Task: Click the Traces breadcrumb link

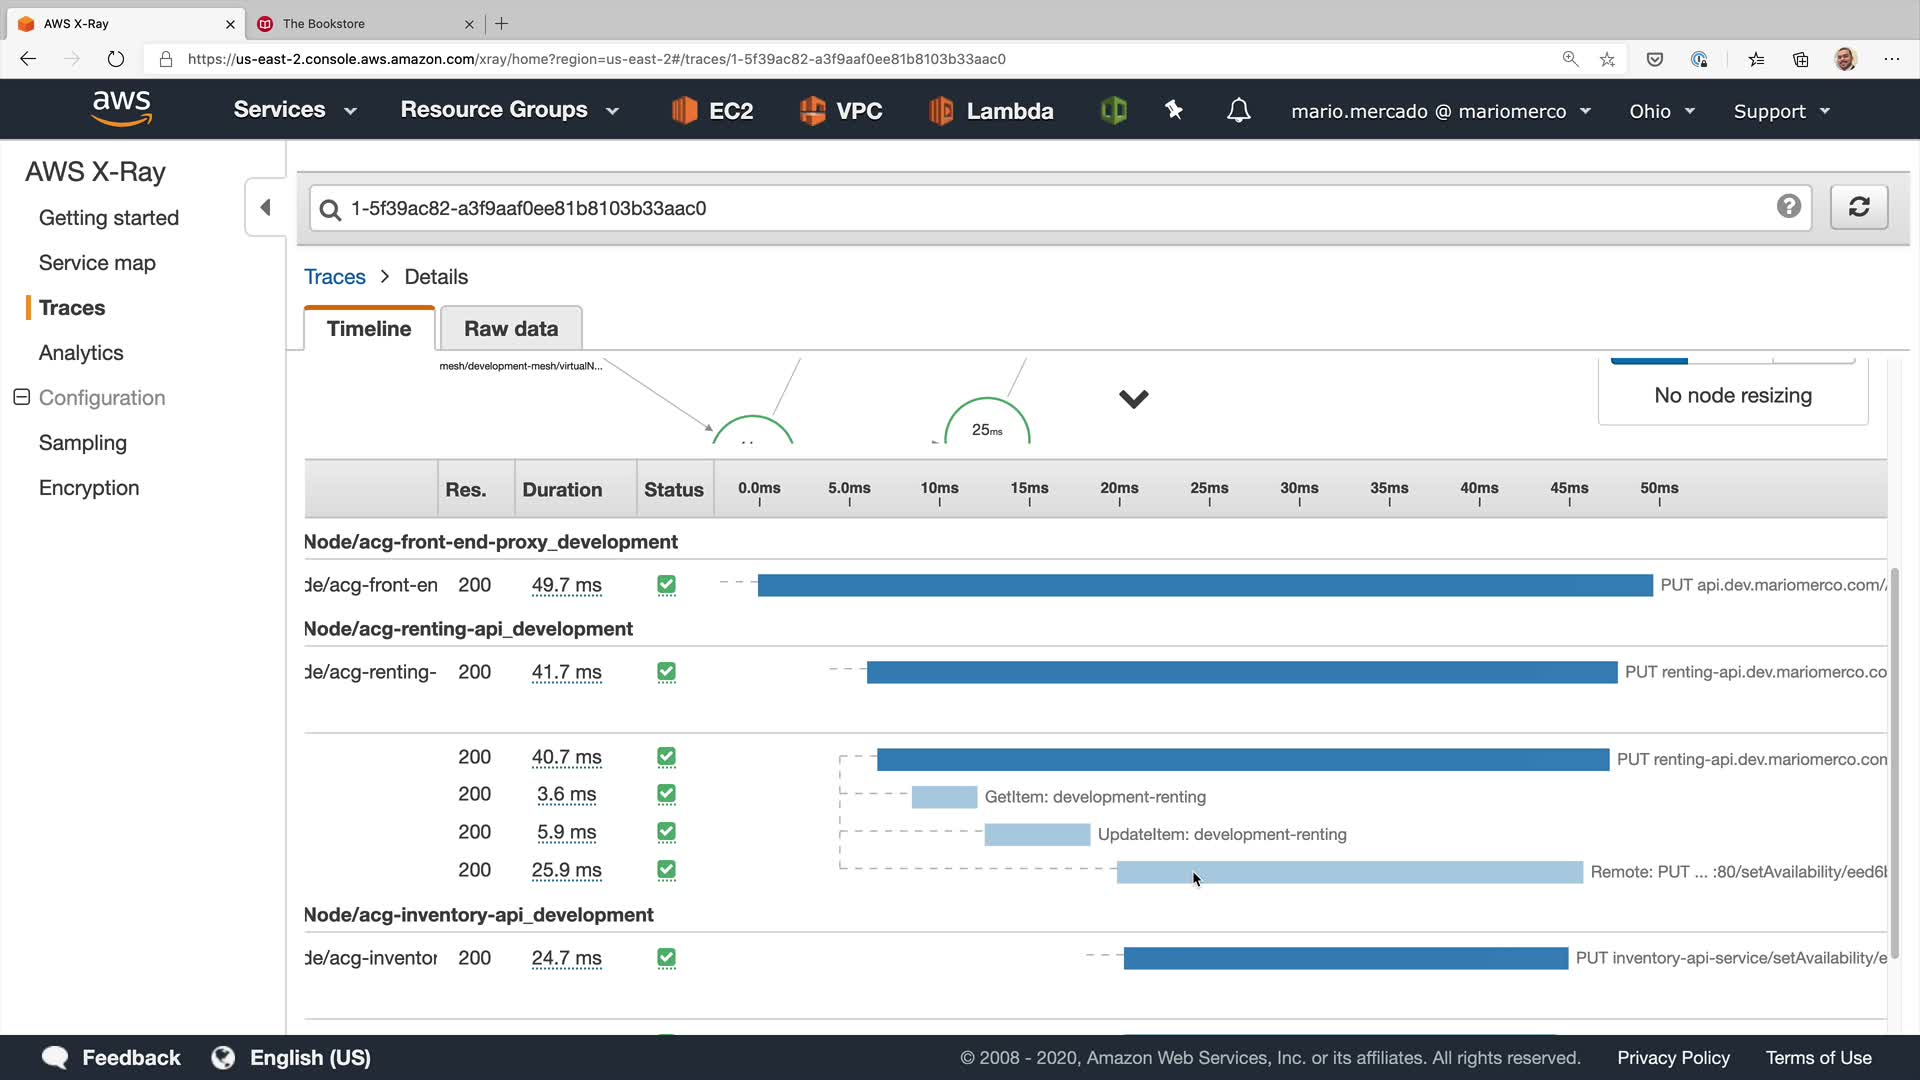Action: coord(334,277)
